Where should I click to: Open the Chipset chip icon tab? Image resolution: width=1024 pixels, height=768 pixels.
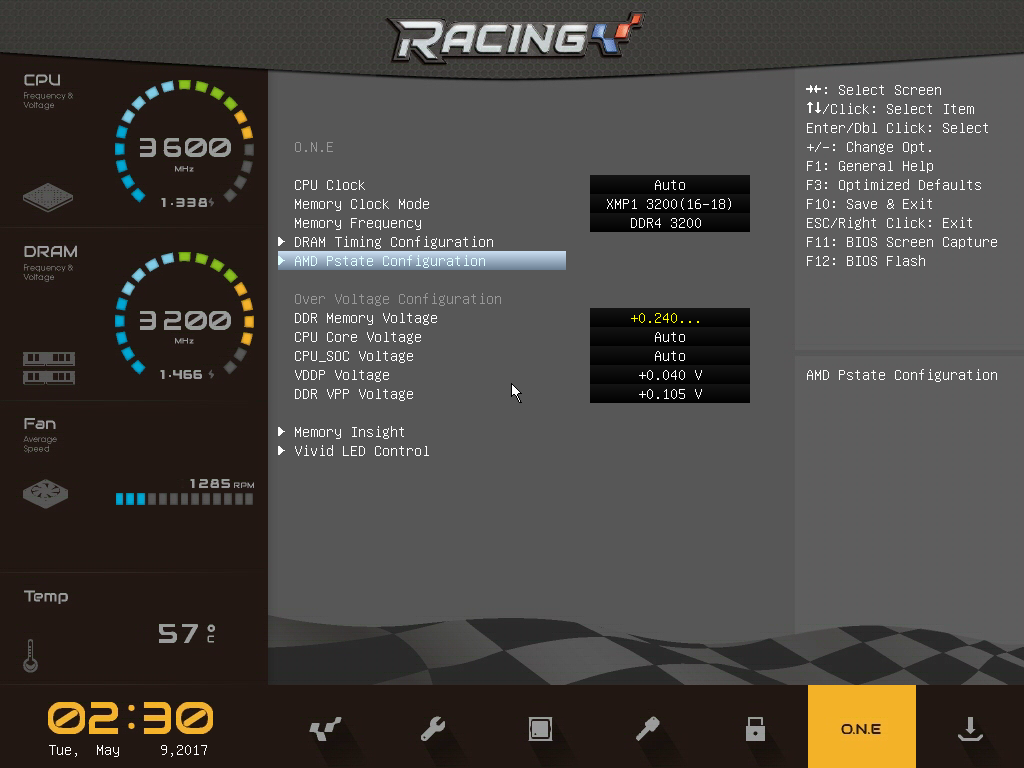pyautogui.click(x=540, y=729)
